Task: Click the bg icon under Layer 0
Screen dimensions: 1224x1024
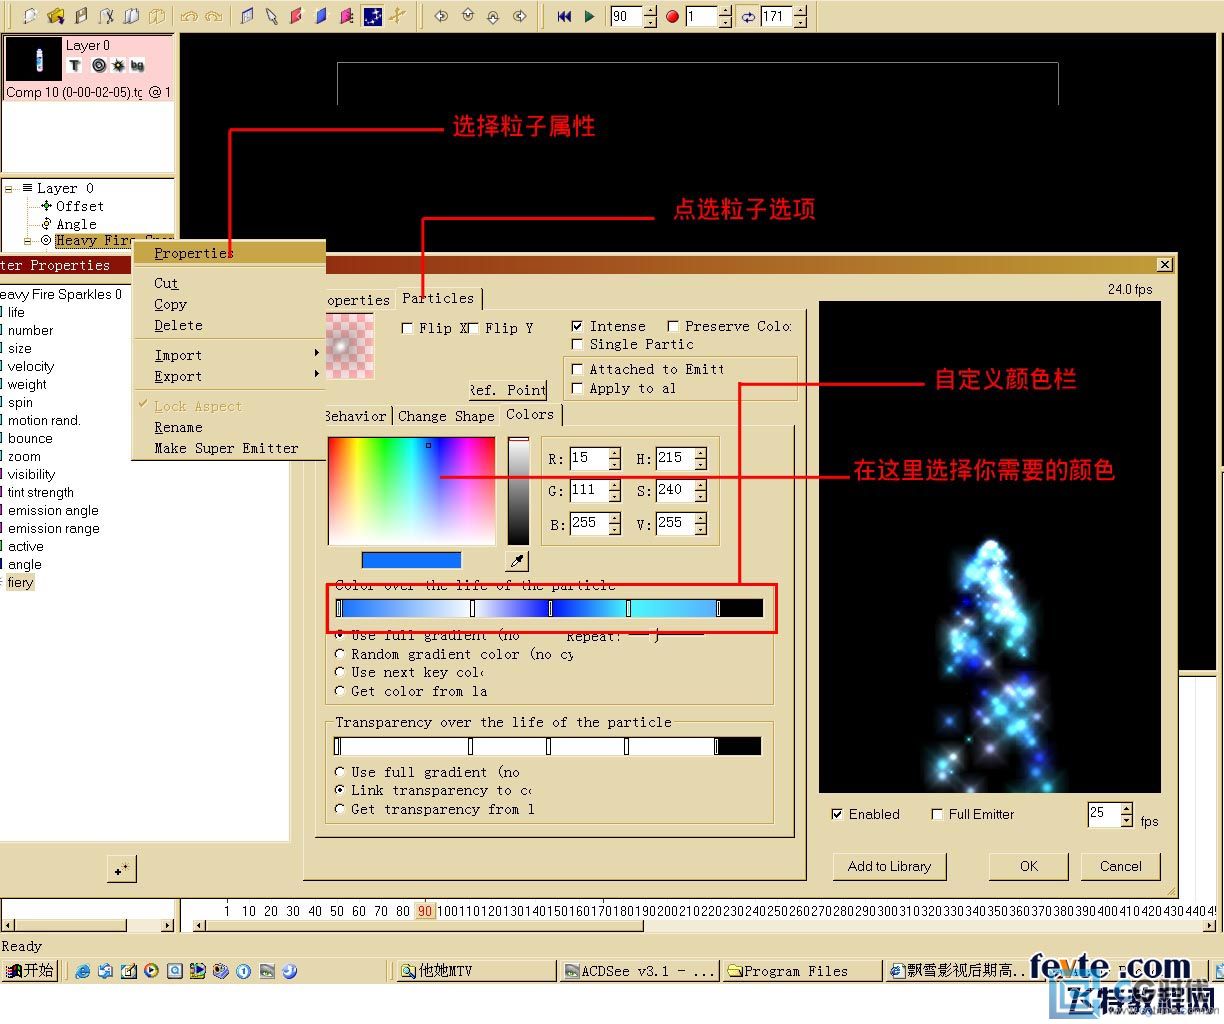Action: 137,65
